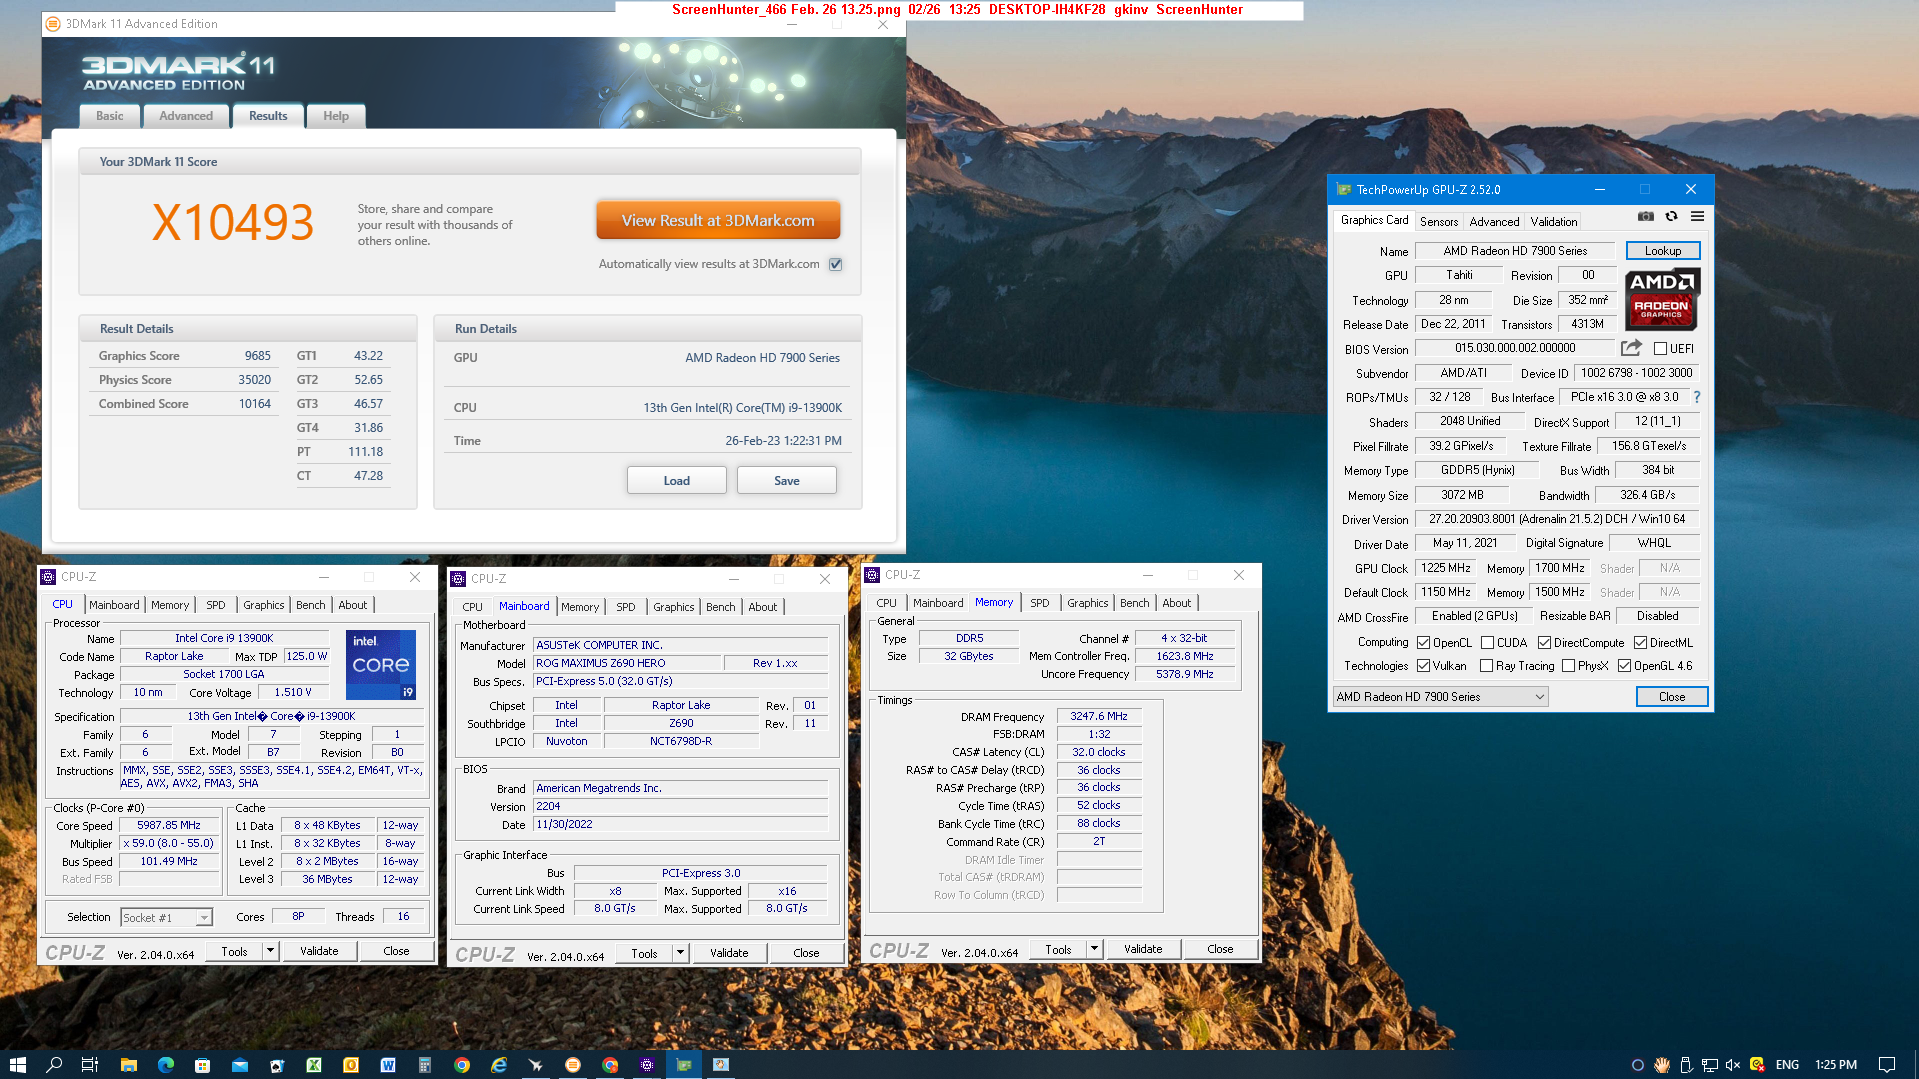This screenshot has height=1079, width=1919.
Task: Click the GPU-Z screenshot camera icon
Action: (x=1645, y=216)
